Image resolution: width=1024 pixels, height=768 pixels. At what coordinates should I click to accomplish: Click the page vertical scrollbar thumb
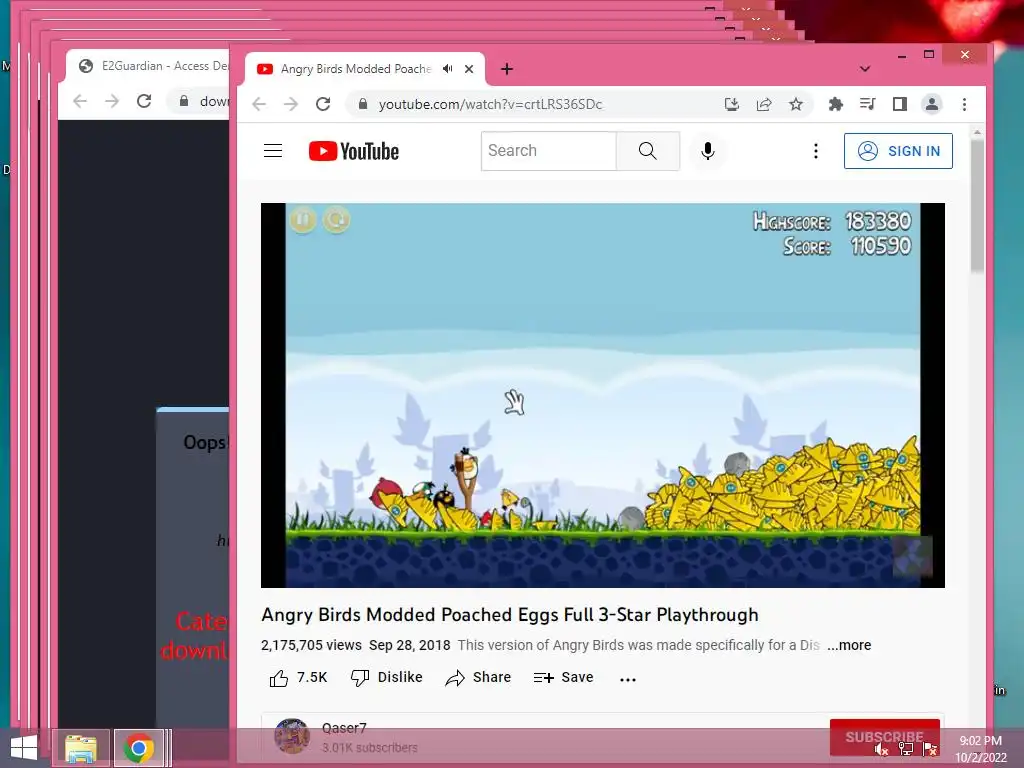977,206
